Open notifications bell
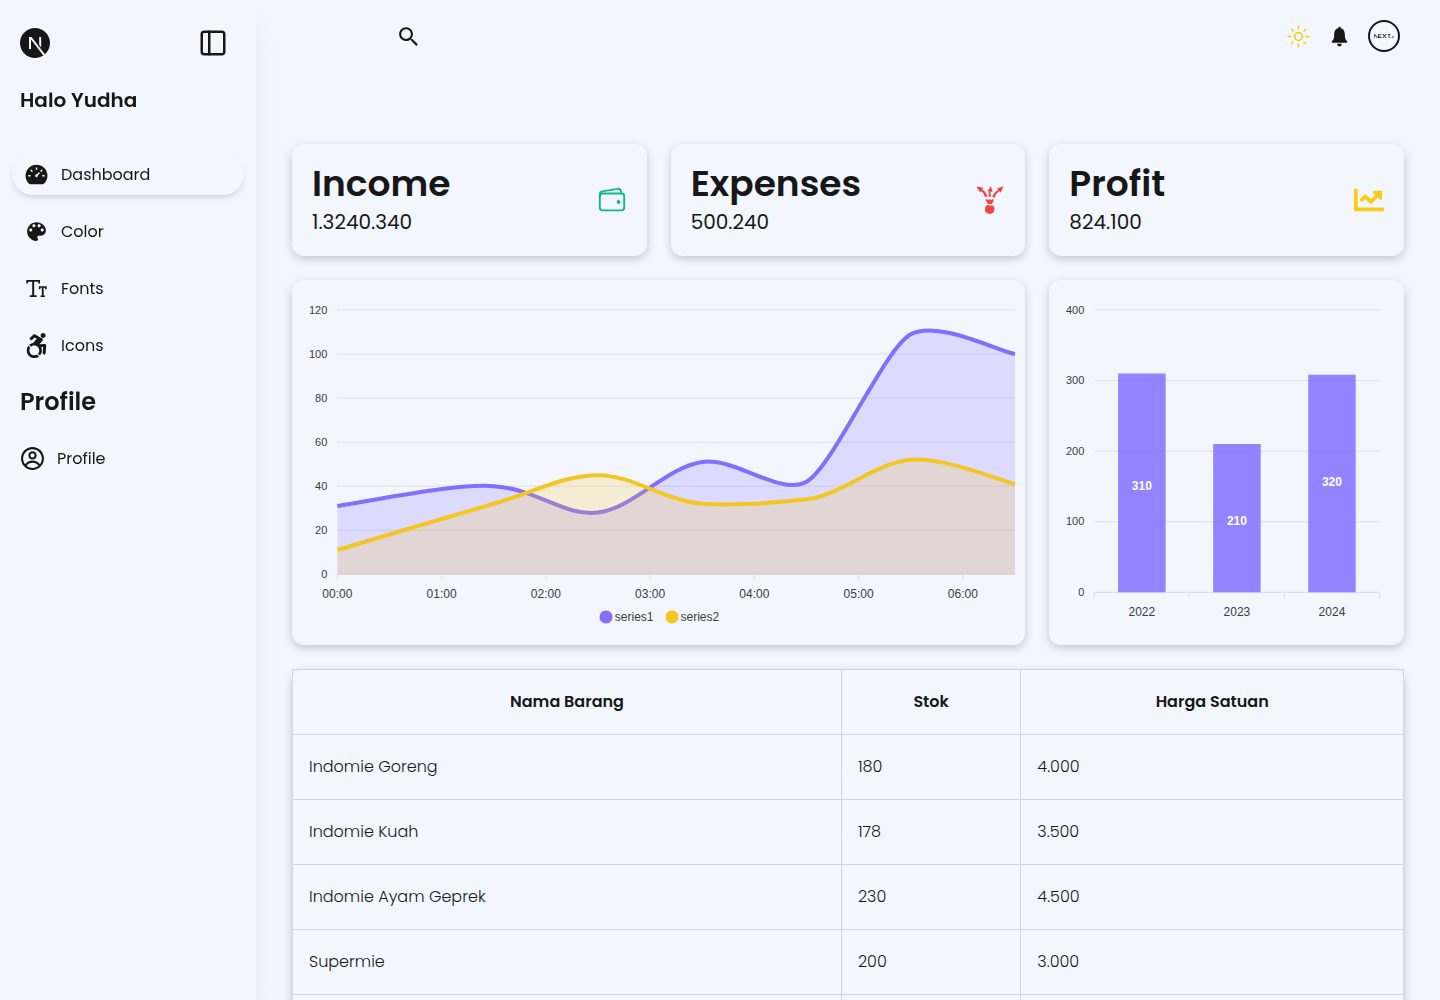Image resolution: width=1440 pixels, height=1000 pixels. click(1339, 37)
